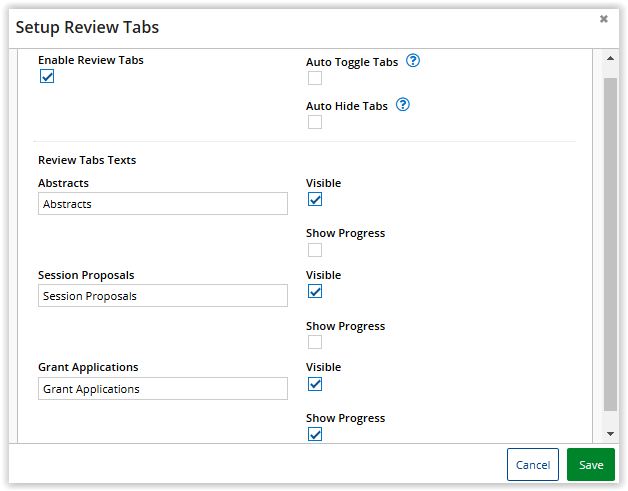628x491 pixels.
Task: Close the Setup Review Tabs dialog
Action: coord(604,19)
